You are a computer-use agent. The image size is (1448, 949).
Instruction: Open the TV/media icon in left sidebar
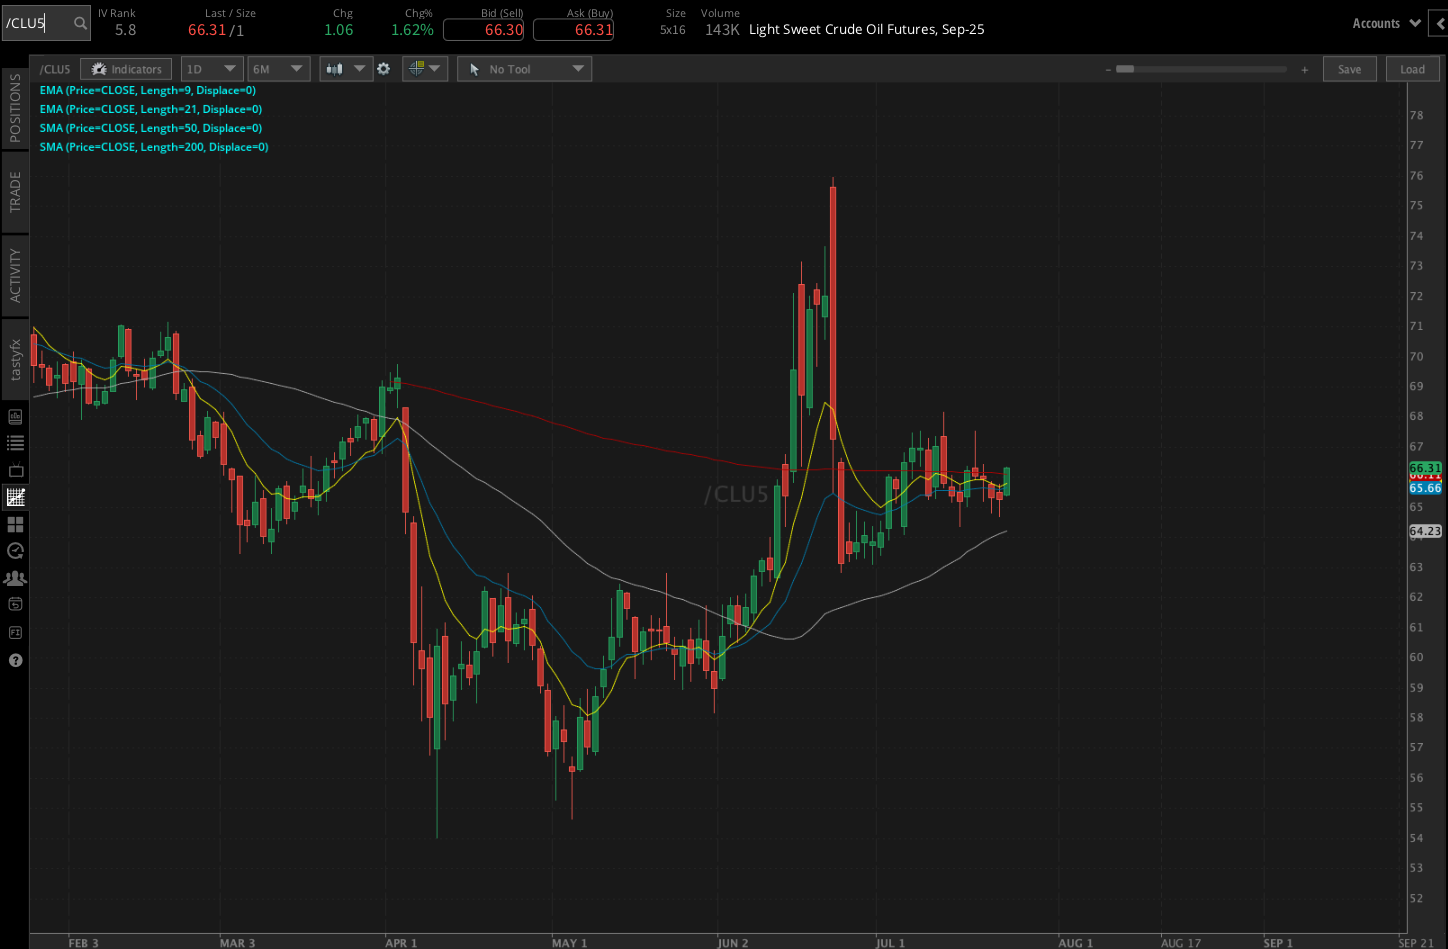point(15,470)
